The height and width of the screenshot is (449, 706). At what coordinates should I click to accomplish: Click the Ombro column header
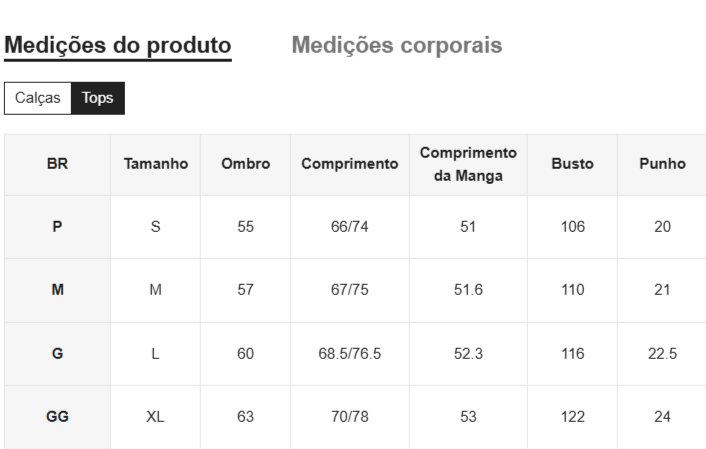click(245, 164)
